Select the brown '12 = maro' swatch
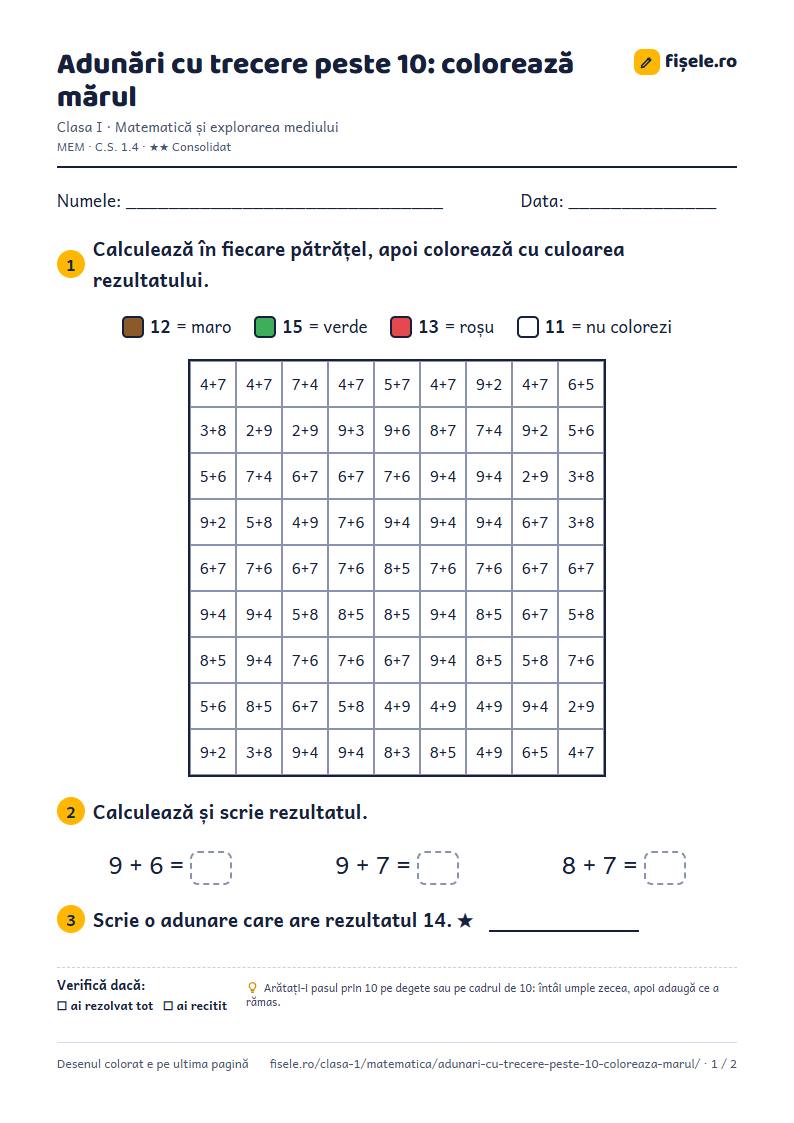 133,327
